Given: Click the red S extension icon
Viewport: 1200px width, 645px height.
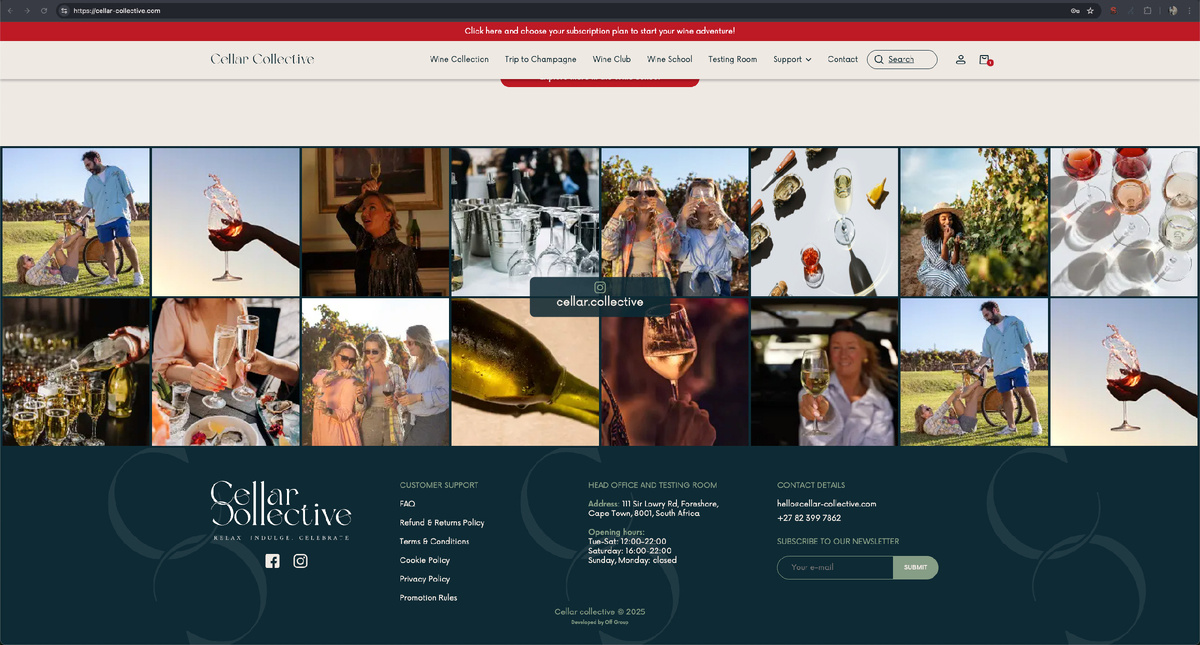Looking at the screenshot, I should pos(1113,11).
